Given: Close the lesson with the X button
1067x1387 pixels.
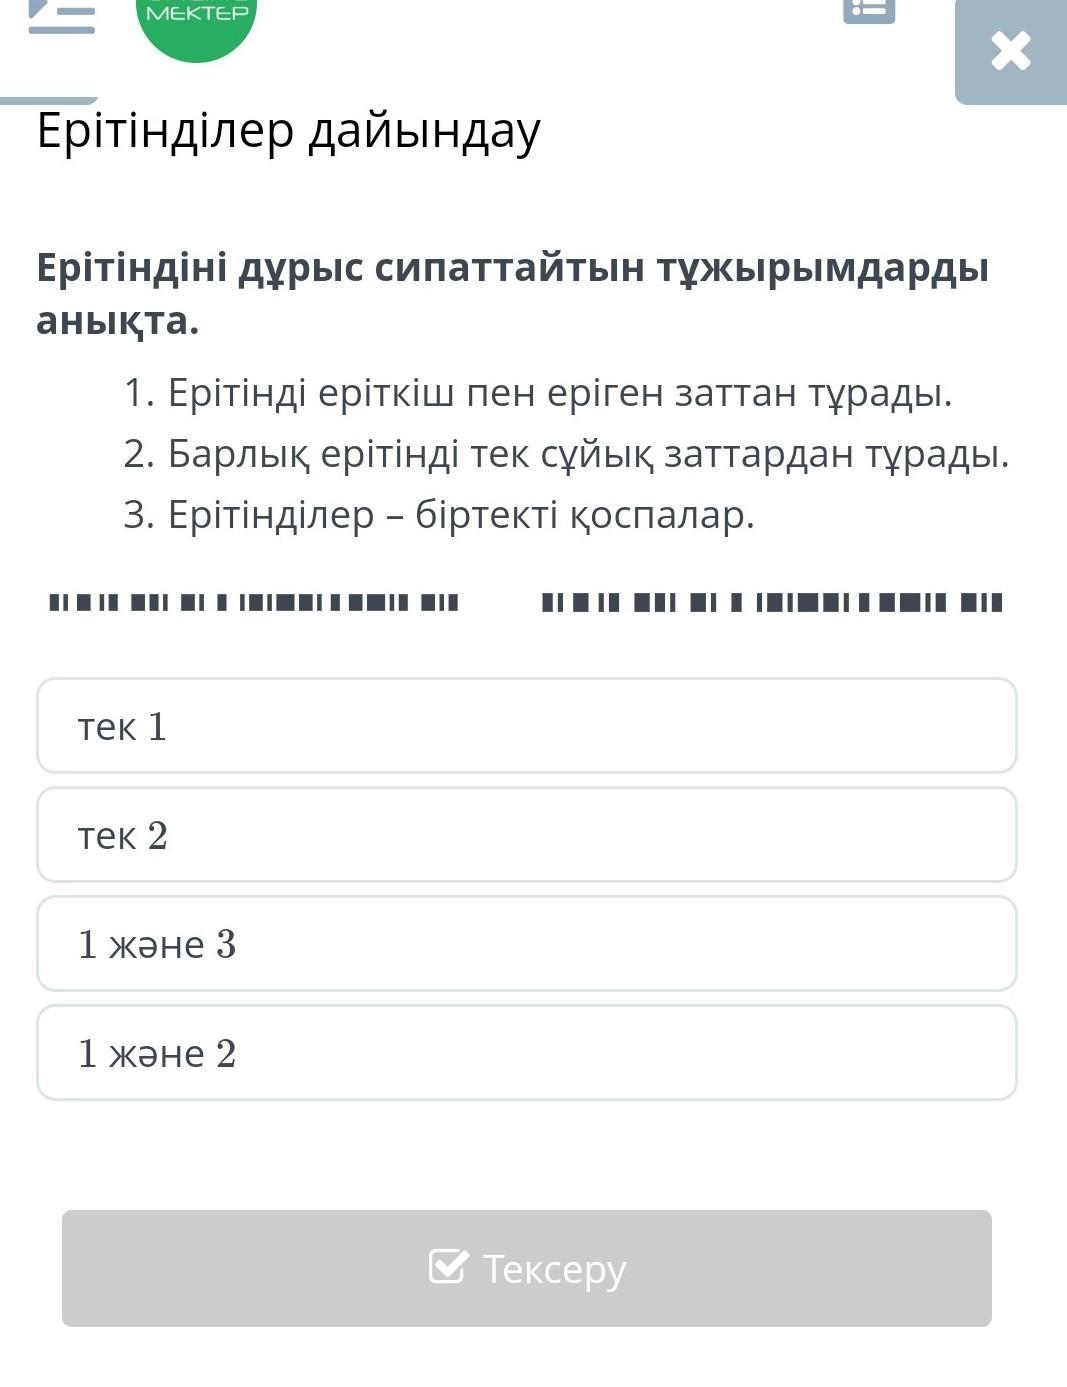Looking at the screenshot, I should coord(1011,51).
